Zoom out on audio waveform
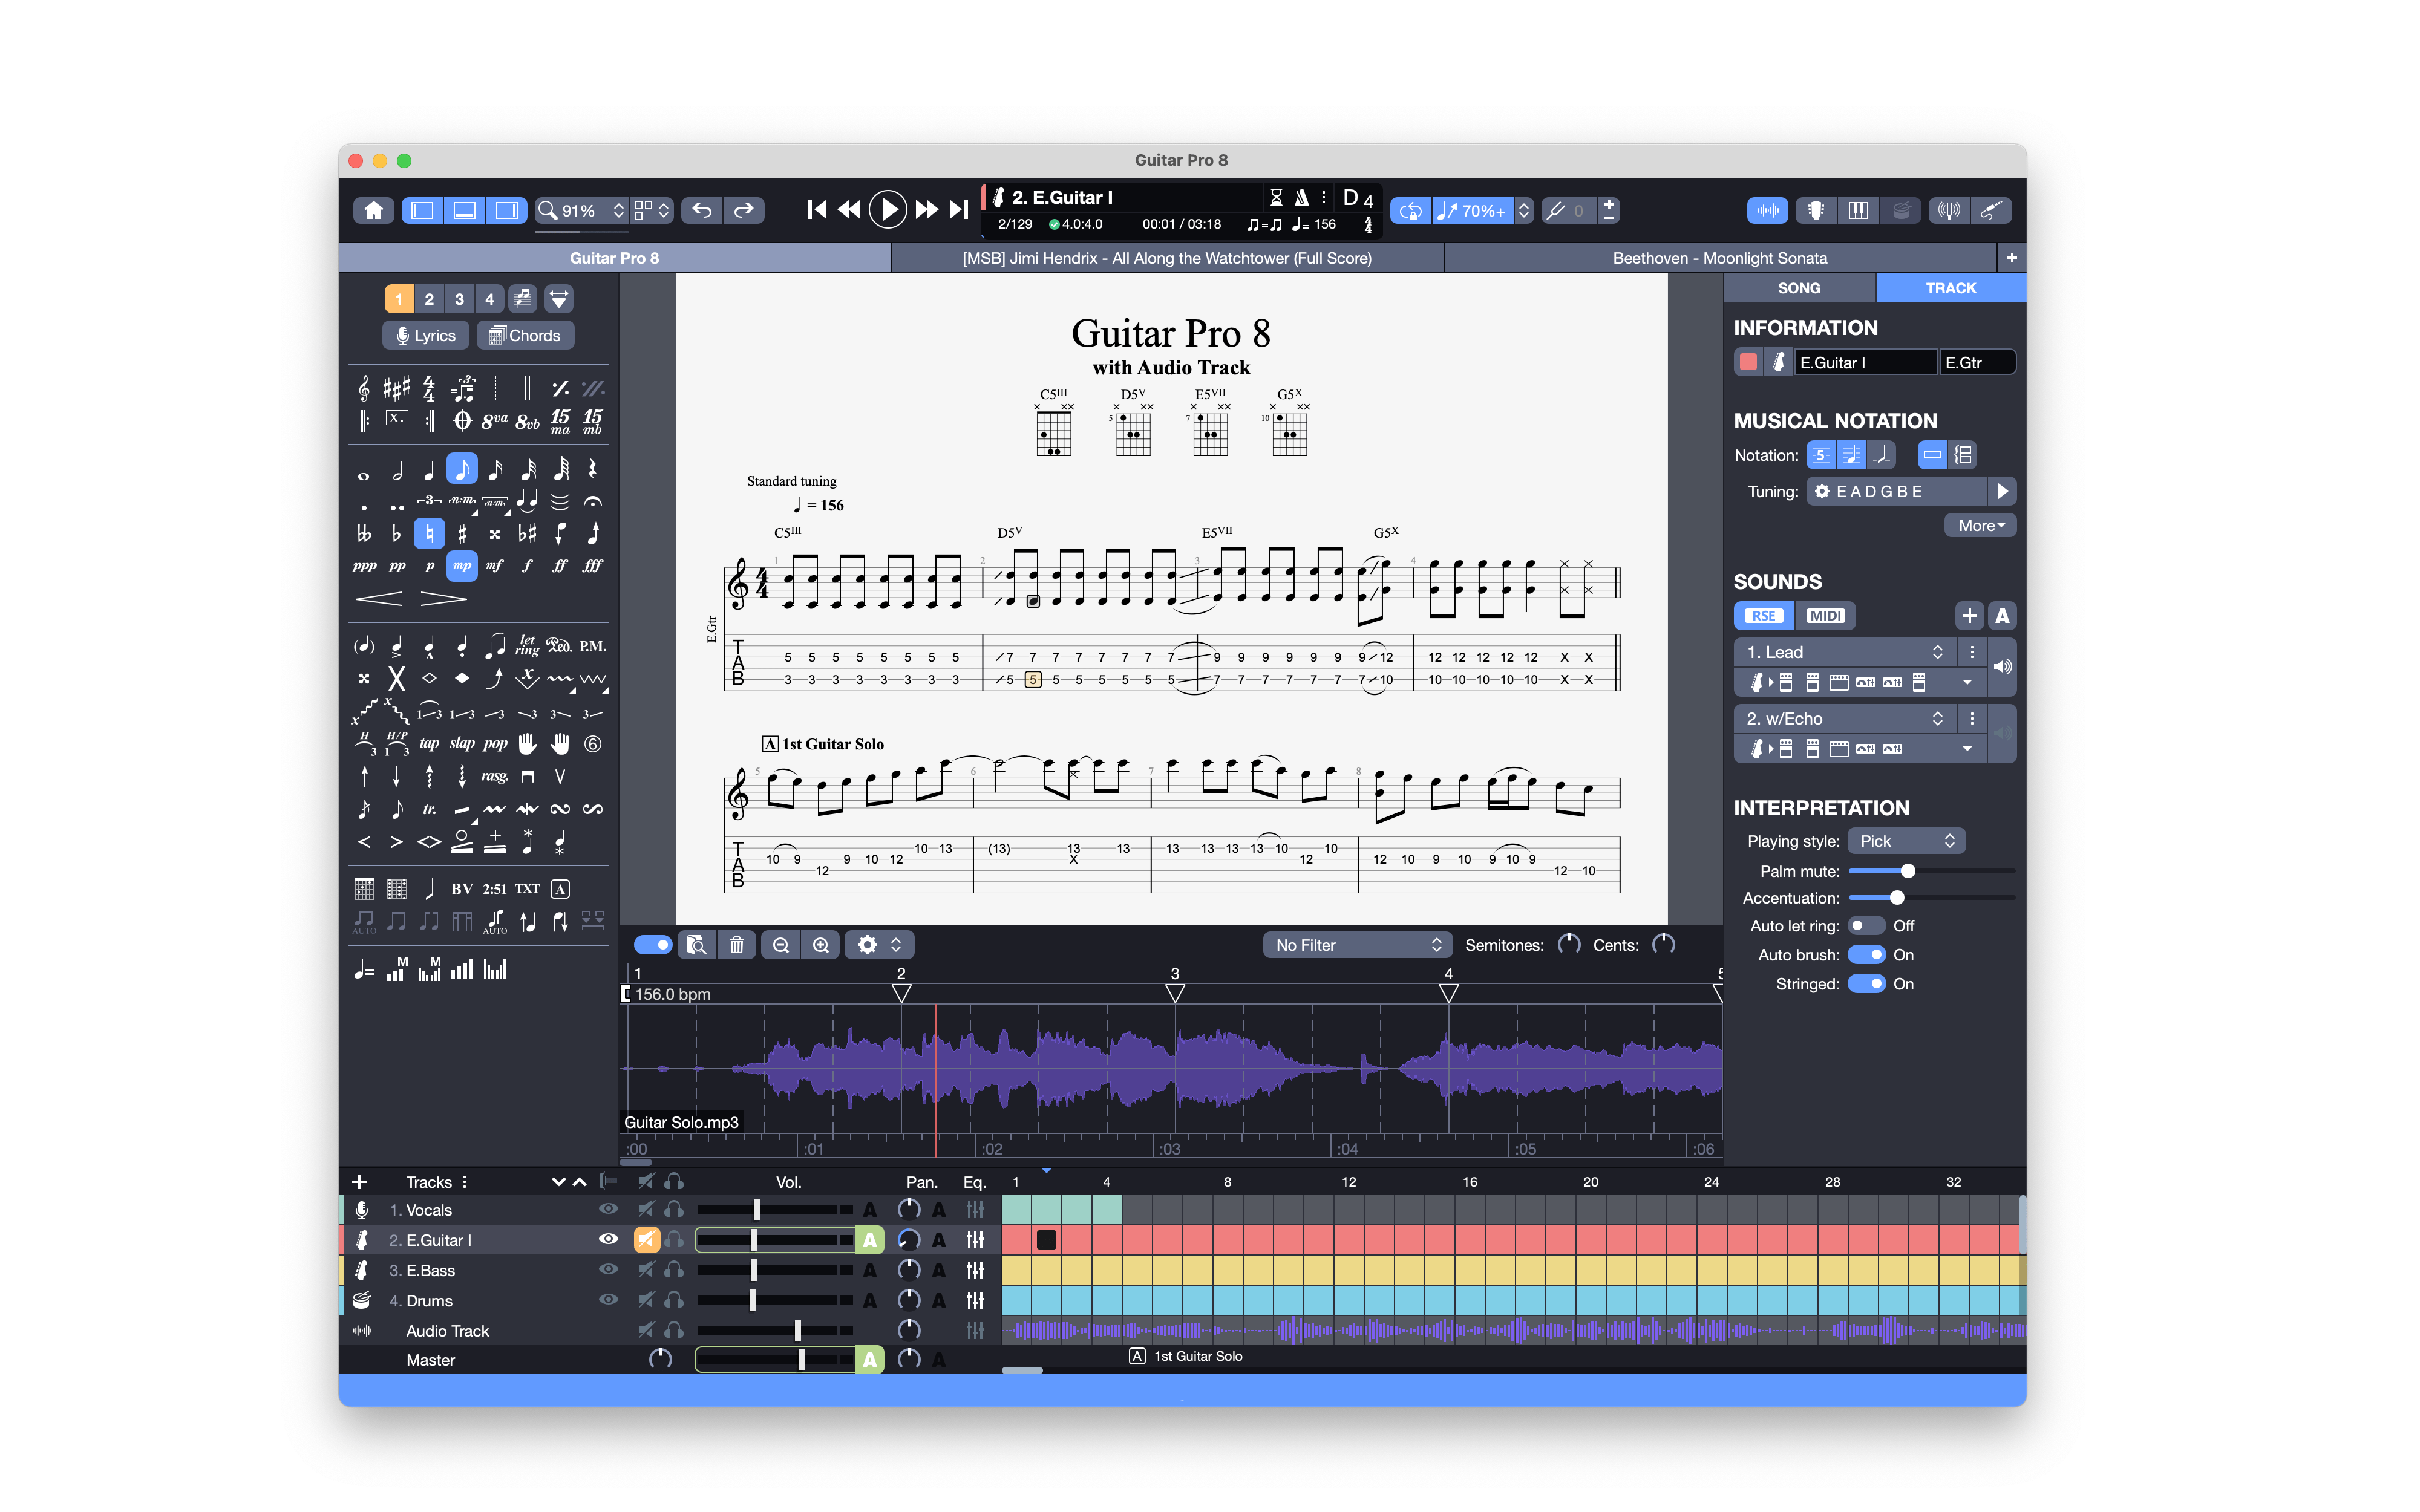 (781, 945)
